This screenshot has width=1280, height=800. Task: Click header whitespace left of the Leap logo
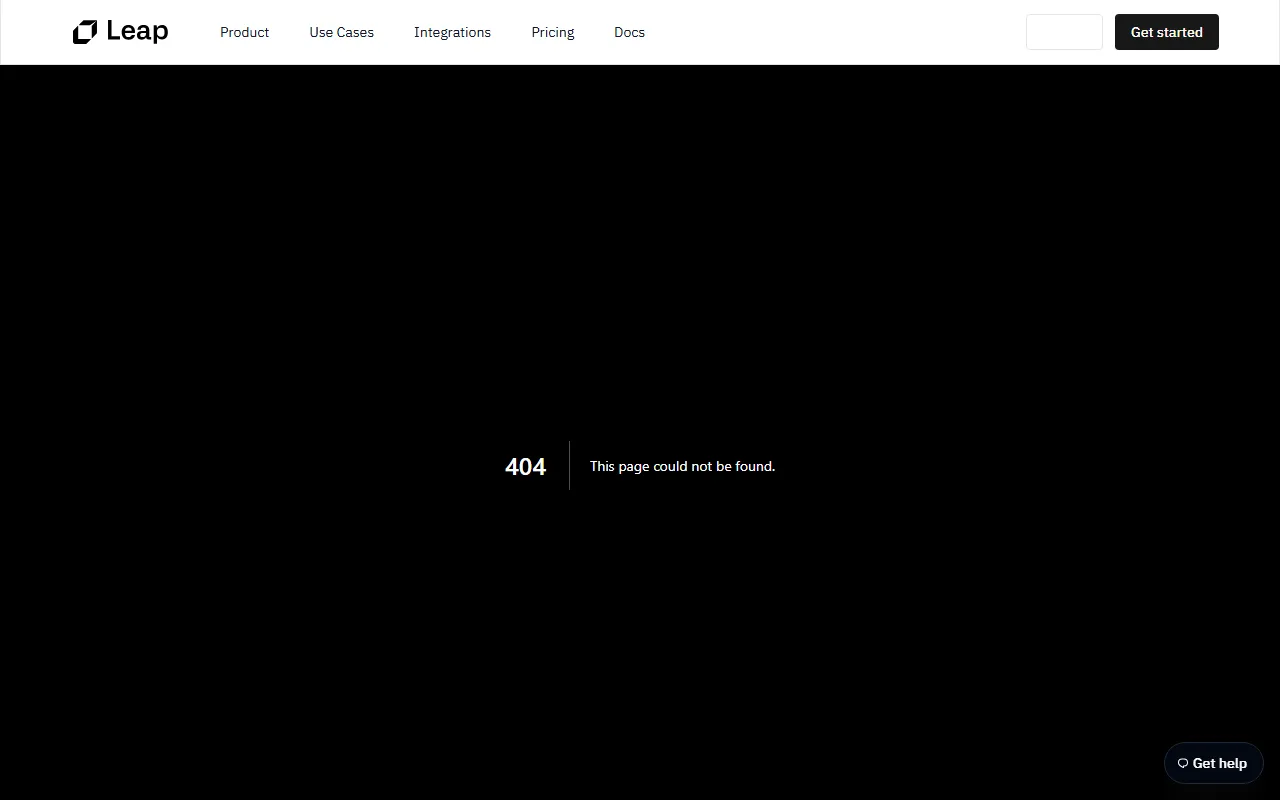click(x=35, y=32)
